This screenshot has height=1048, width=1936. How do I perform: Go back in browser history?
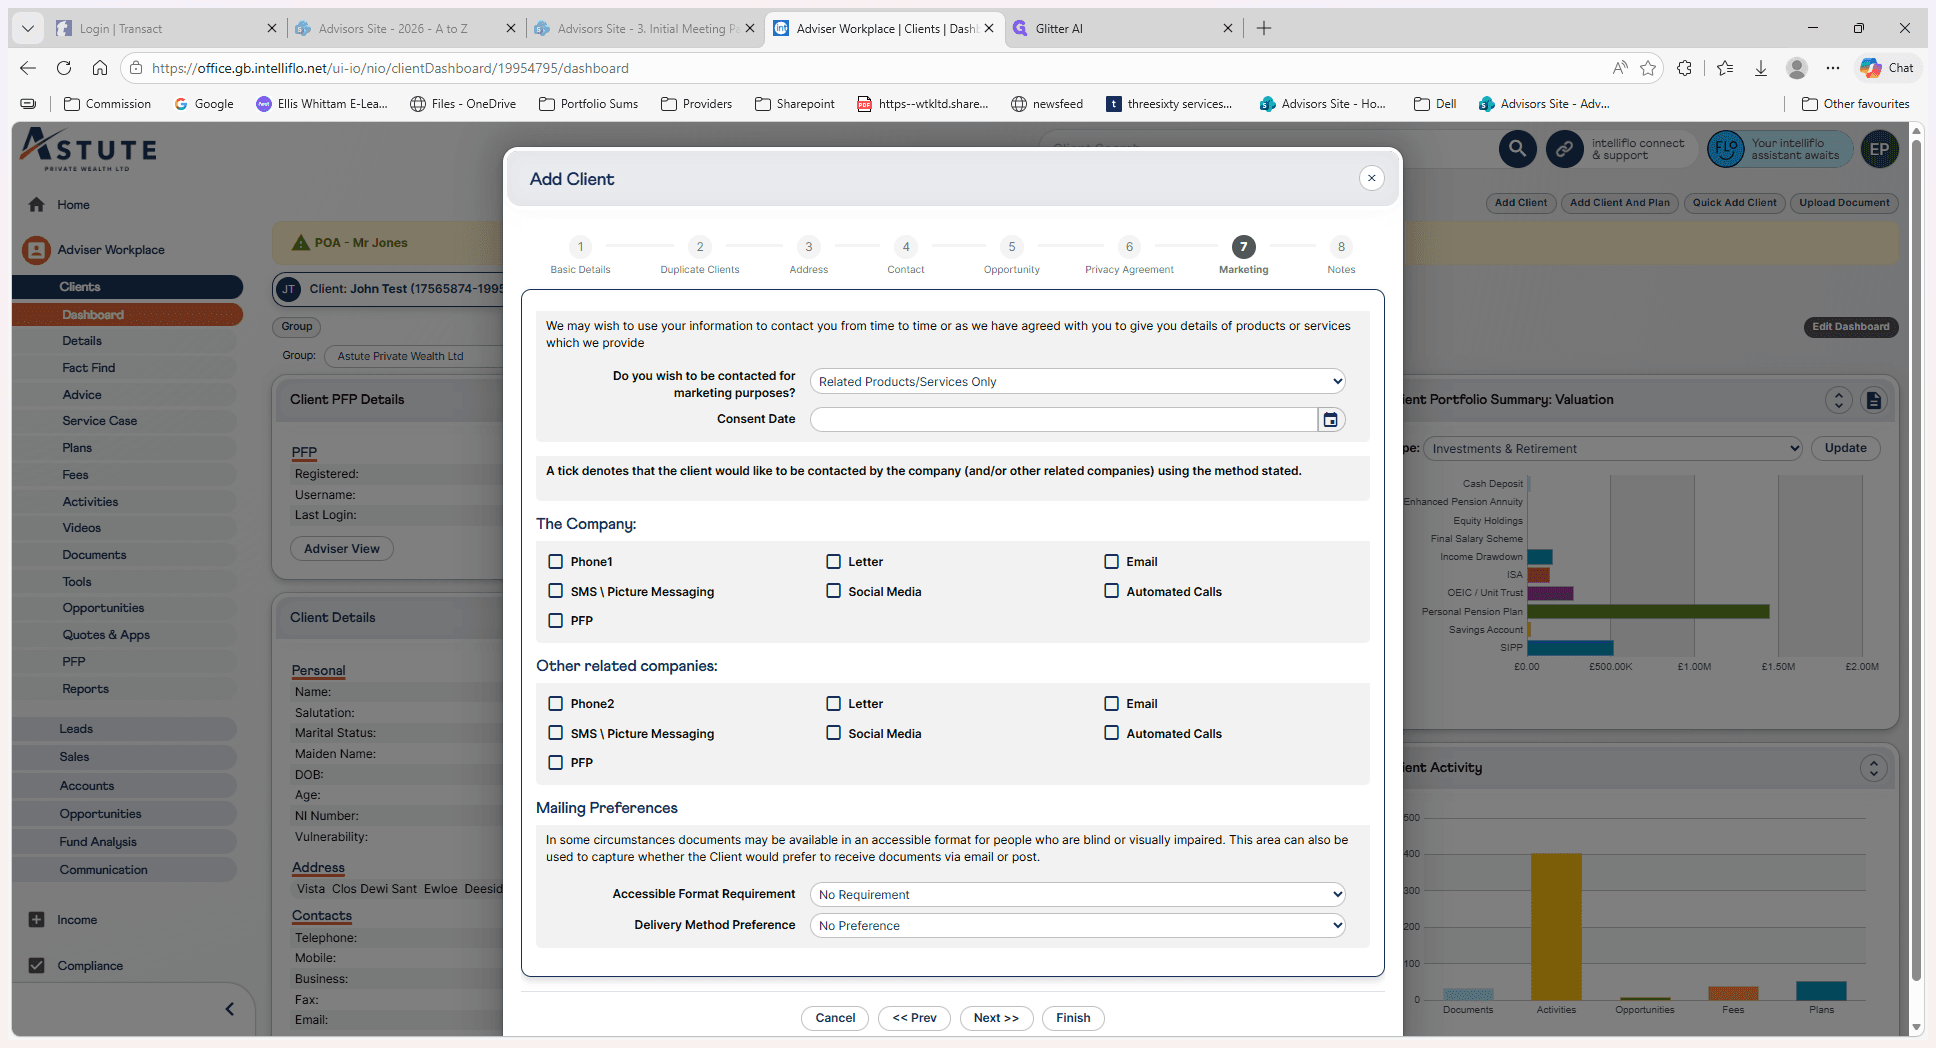28,68
